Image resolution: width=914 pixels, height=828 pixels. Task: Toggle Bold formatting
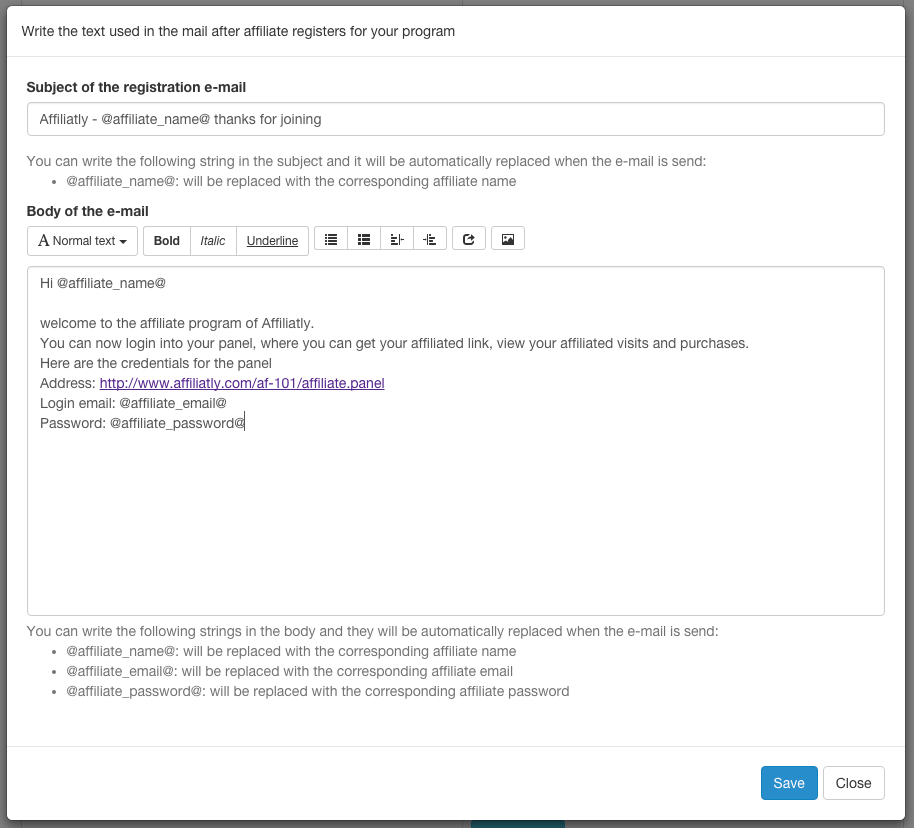point(167,241)
